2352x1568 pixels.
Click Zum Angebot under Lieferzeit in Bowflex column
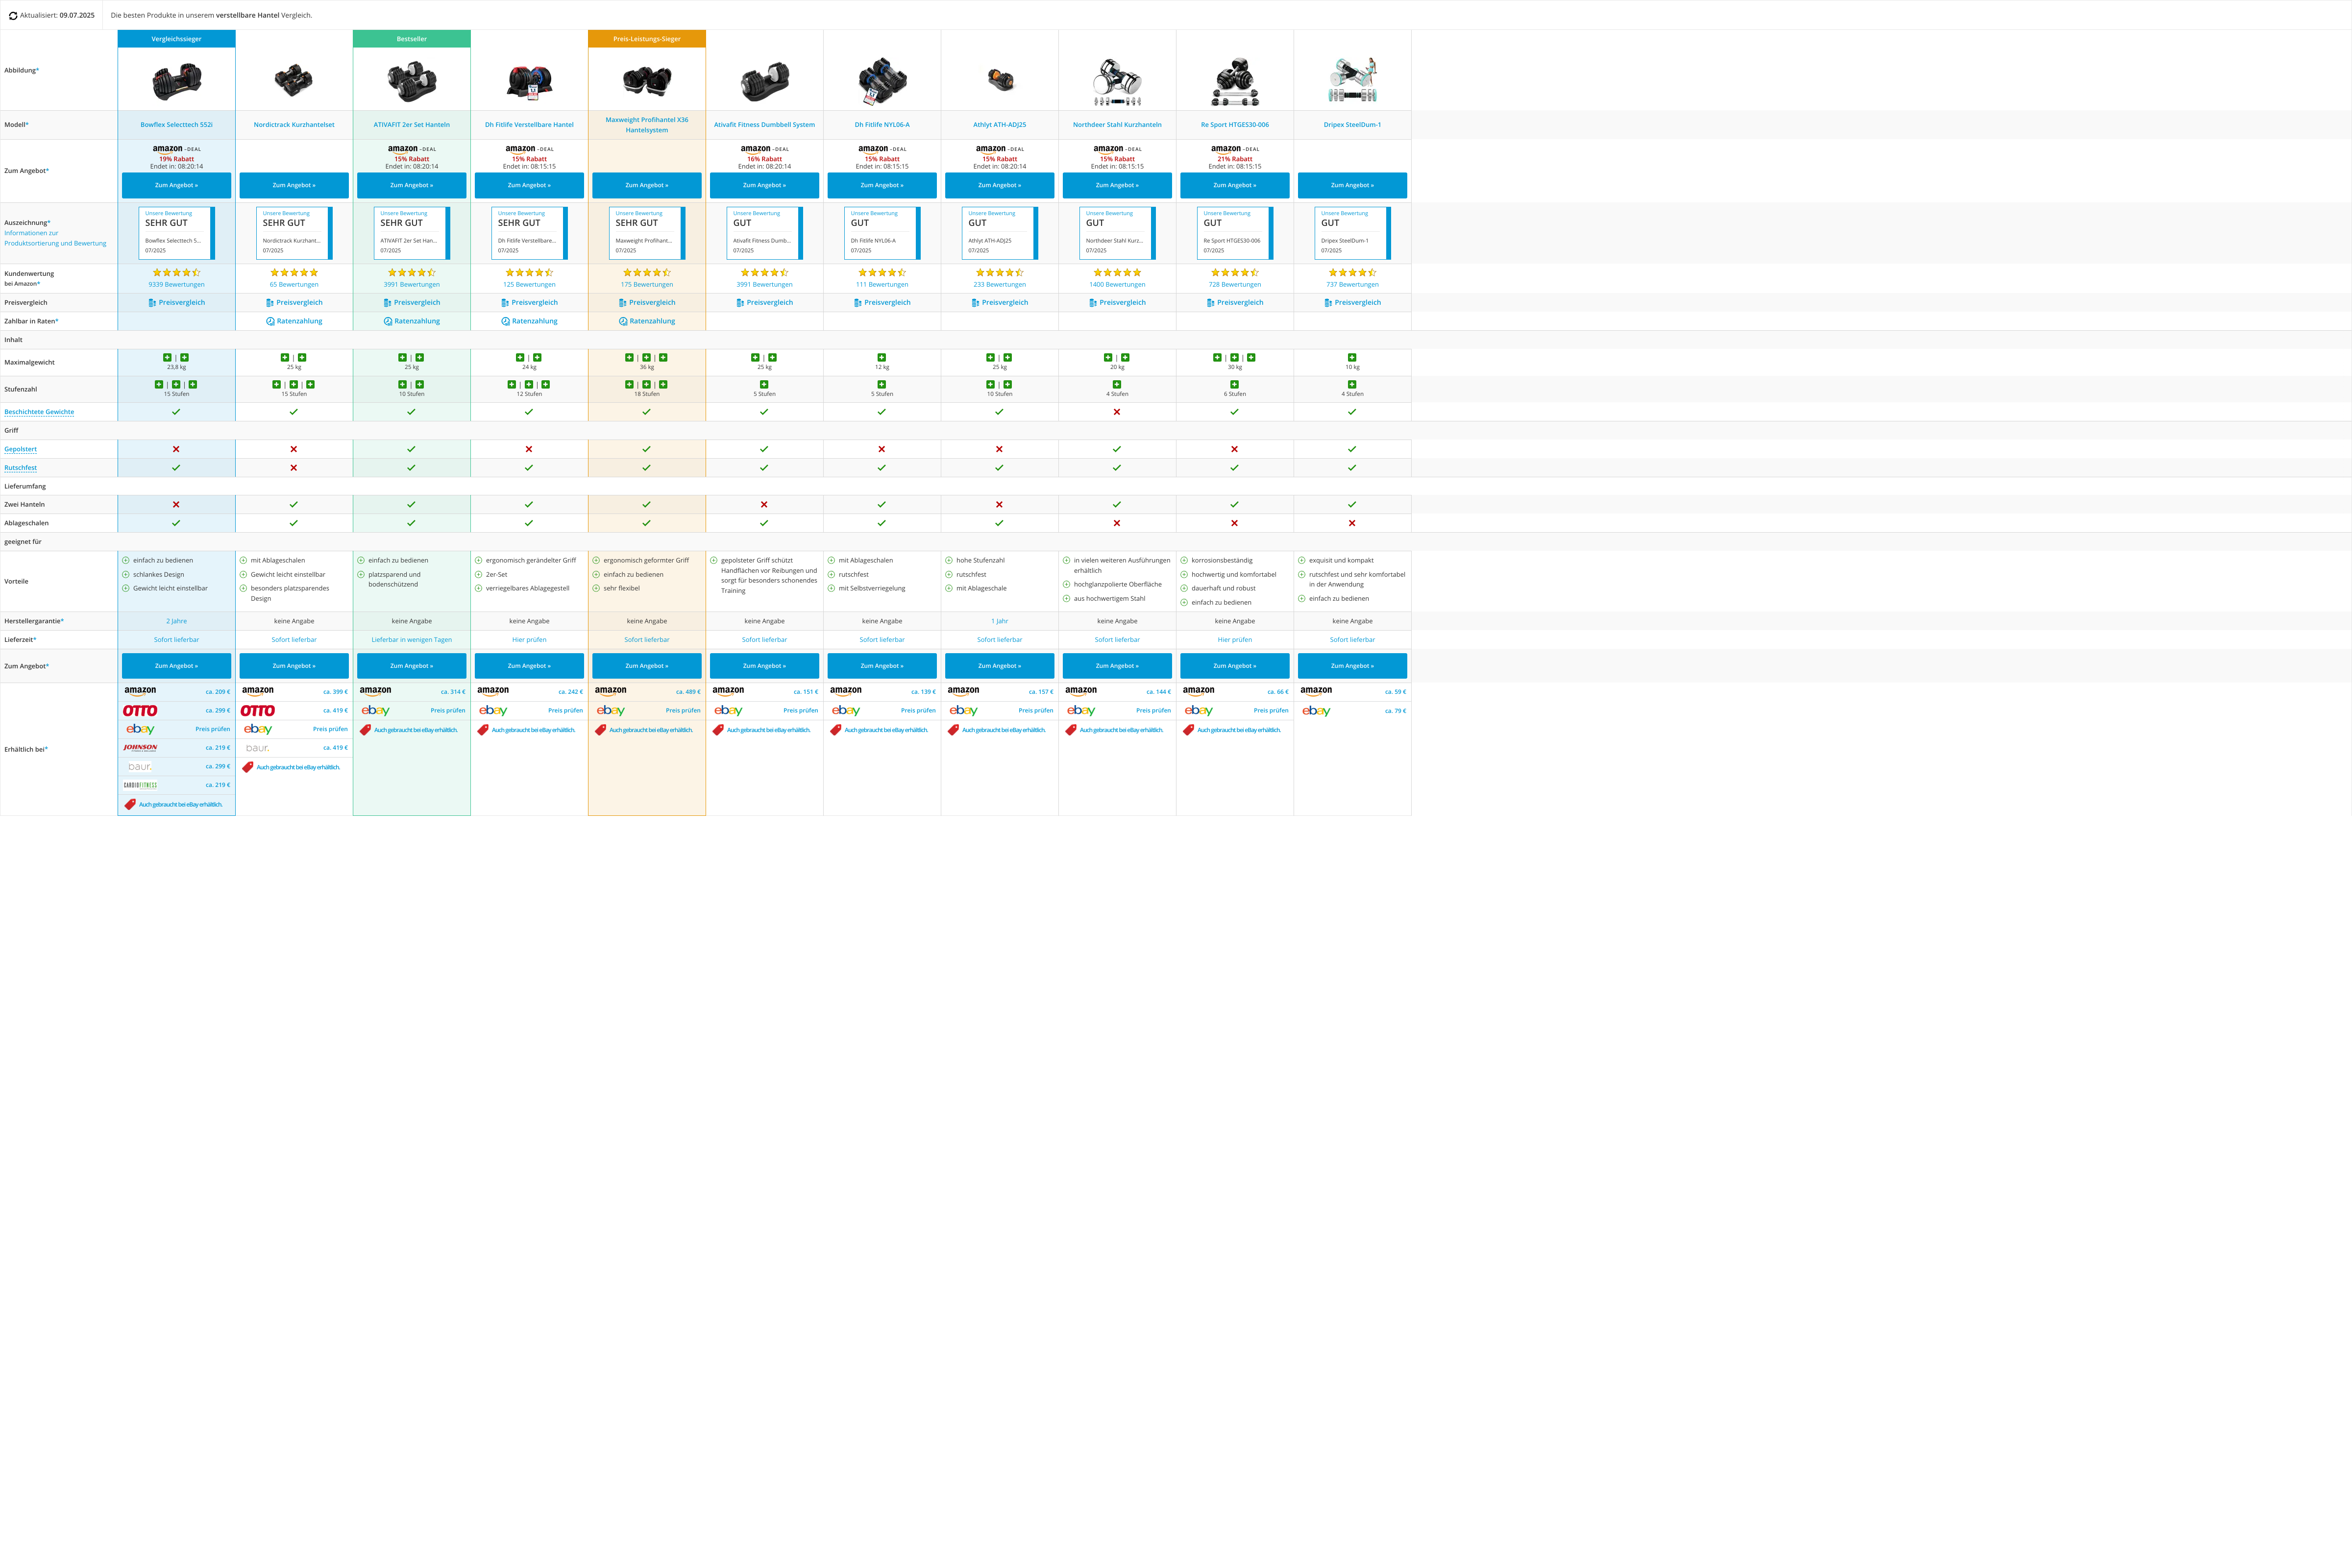click(x=176, y=666)
